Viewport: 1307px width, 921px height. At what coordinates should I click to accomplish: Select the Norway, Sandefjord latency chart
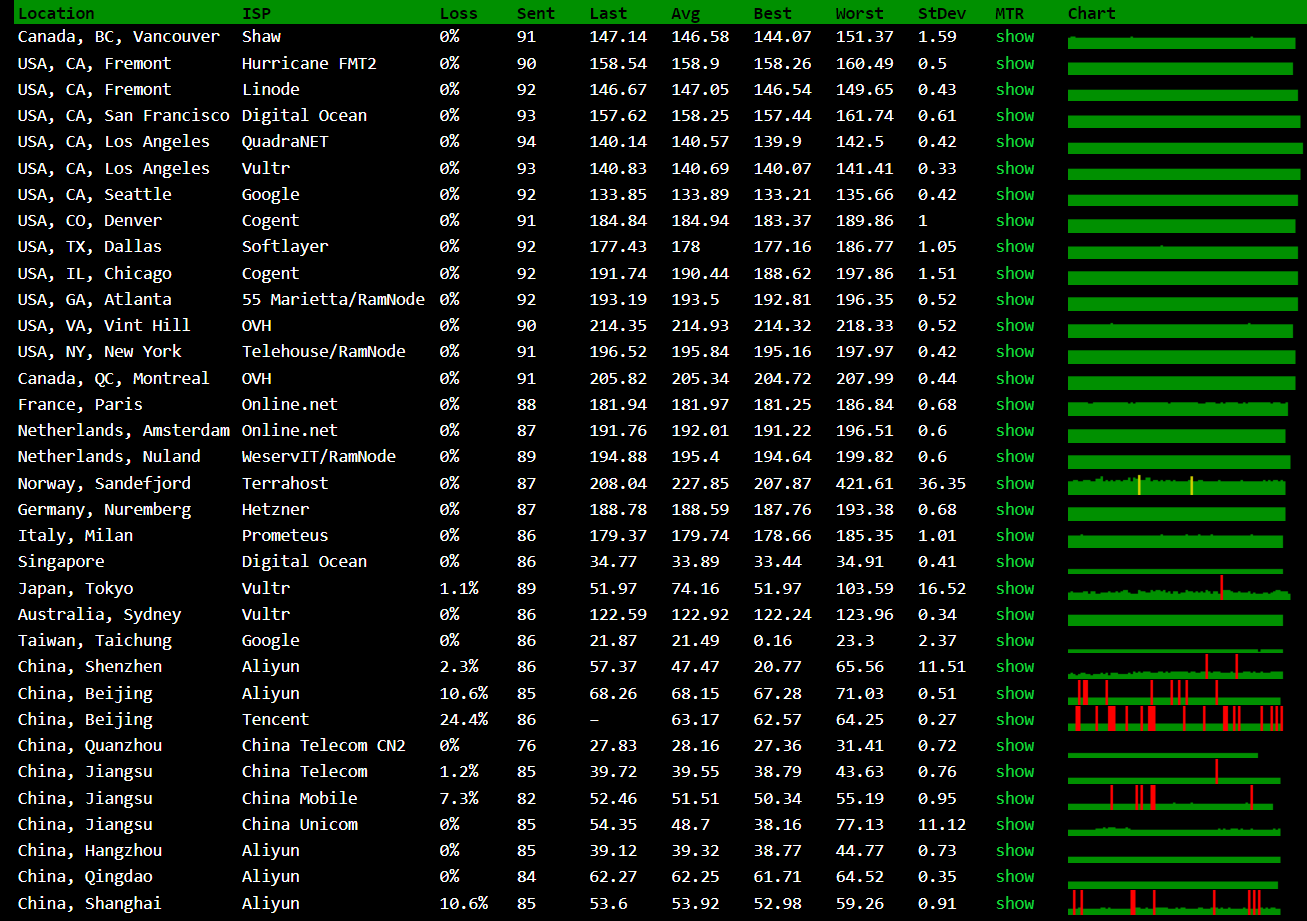1177,485
